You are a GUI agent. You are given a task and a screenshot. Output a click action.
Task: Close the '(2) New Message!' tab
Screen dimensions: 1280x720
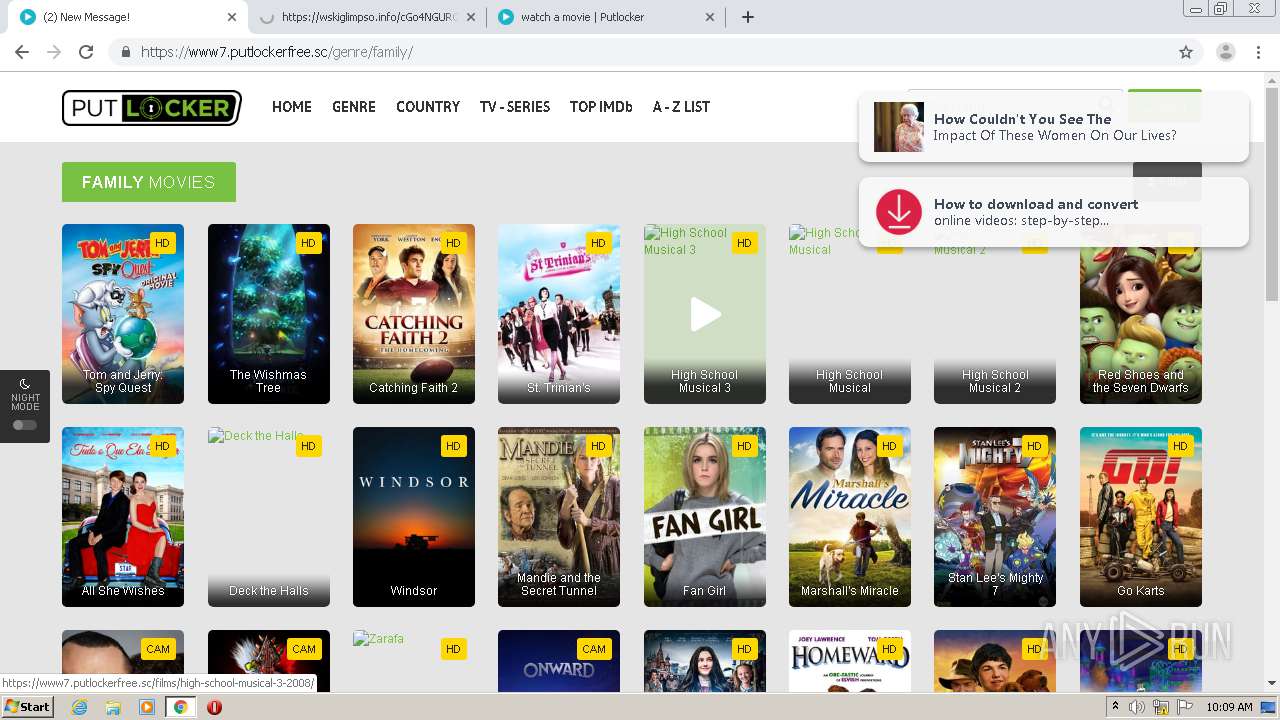pos(232,17)
